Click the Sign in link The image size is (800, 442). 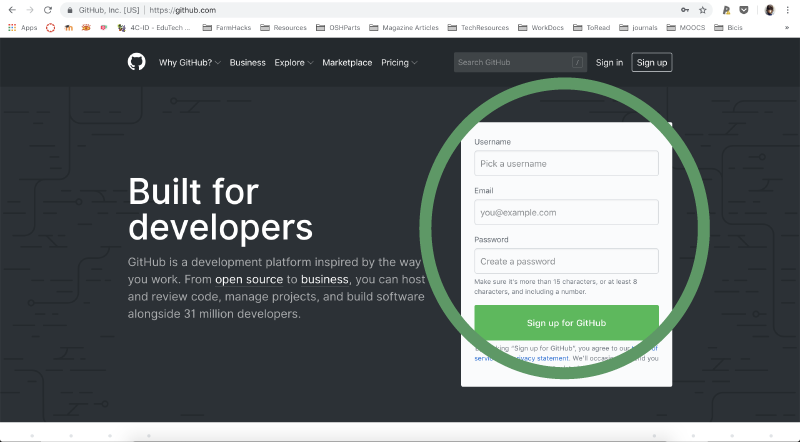click(609, 62)
